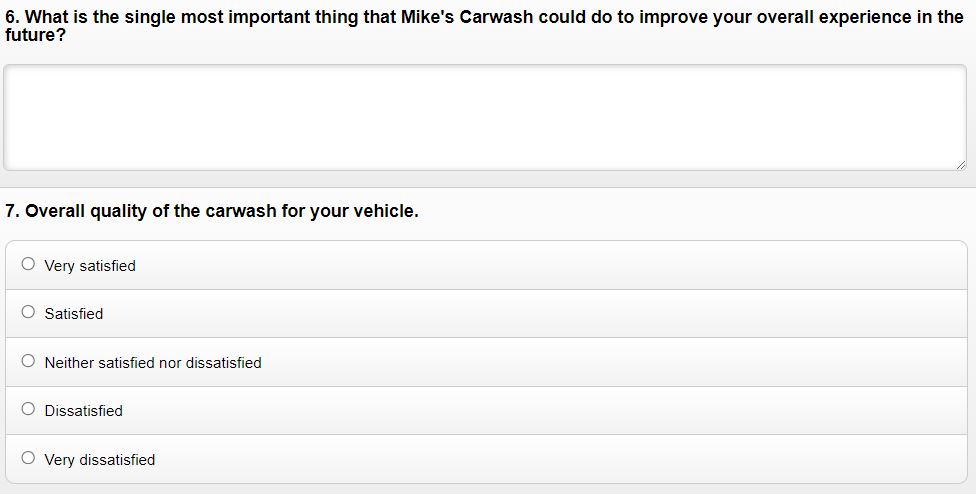
Task: Click the "Very satisfied" label text
Action: pos(90,266)
